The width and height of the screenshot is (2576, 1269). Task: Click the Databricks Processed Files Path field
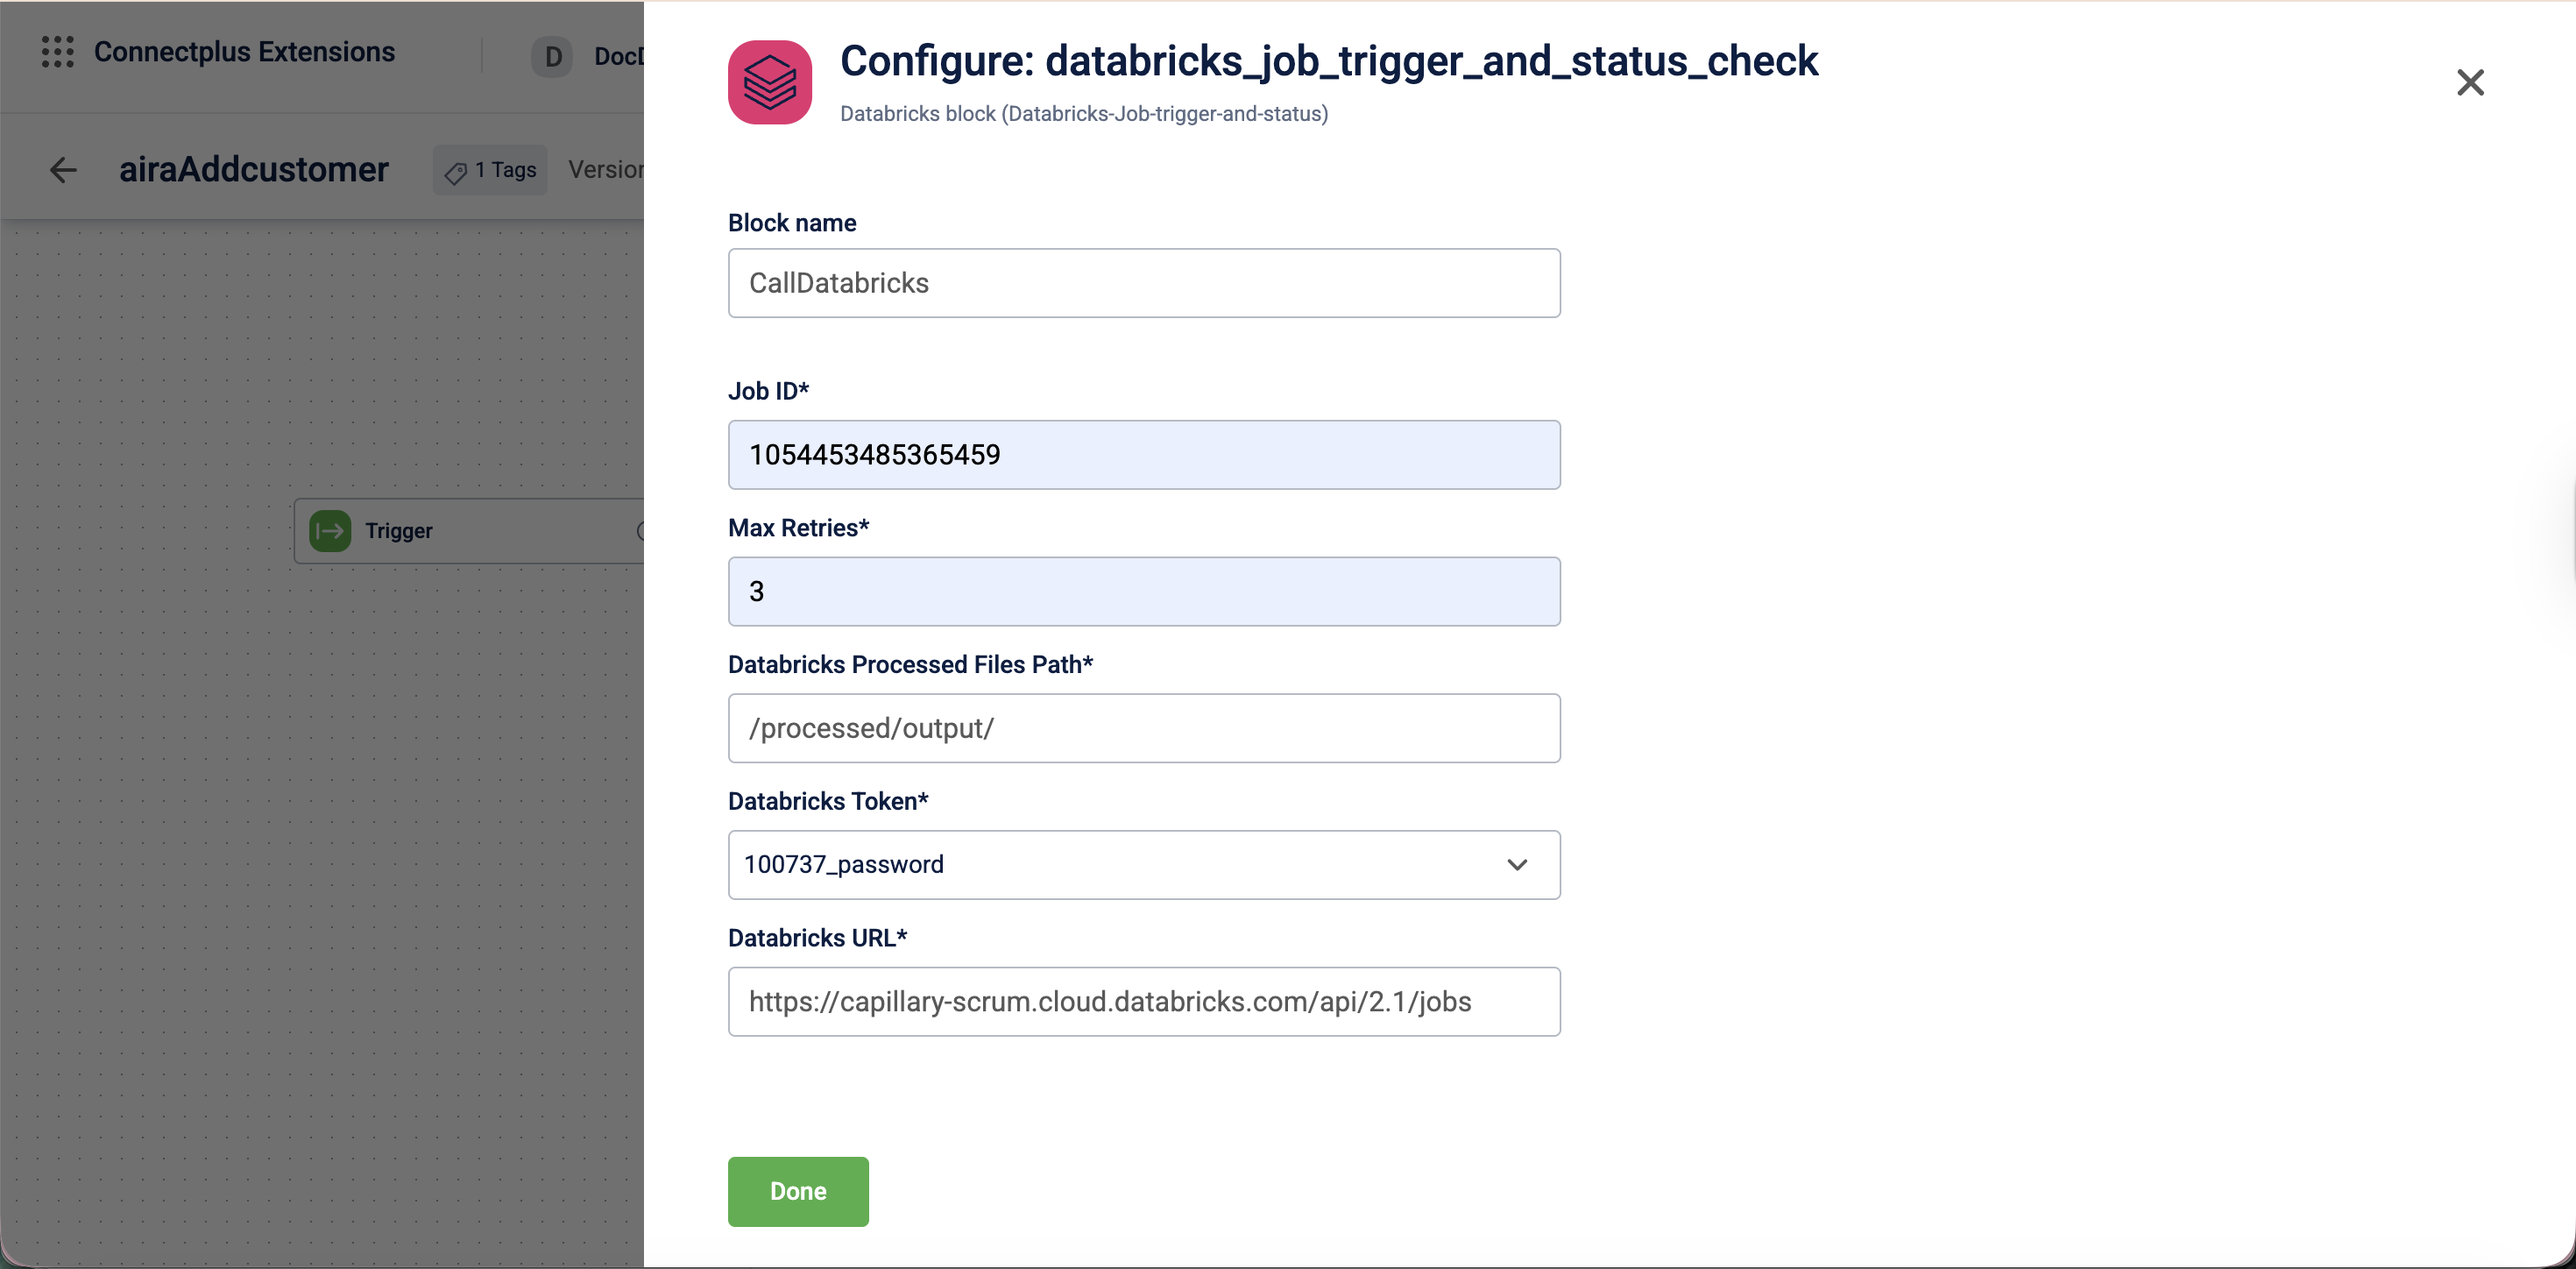(x=1143, y=728)
